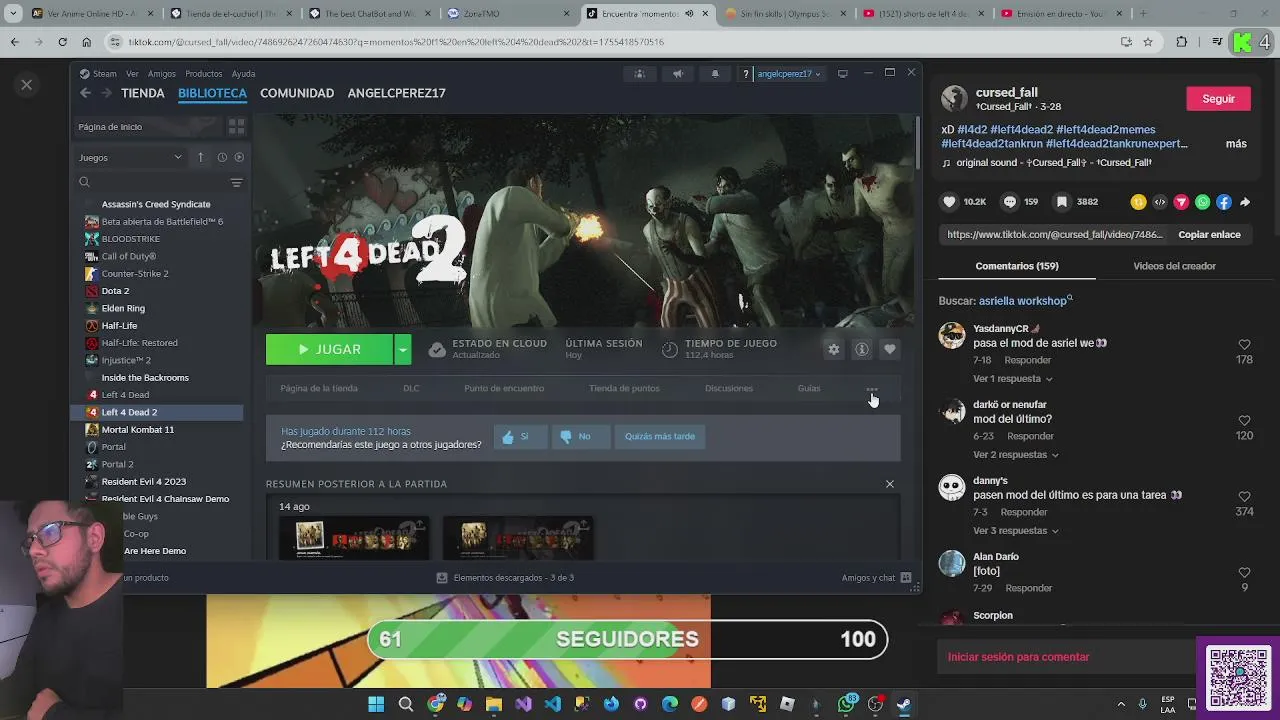Screen dimensions: 1280x720
Task: Like Alan Darío's comment heart
Action: (1244, 573)
